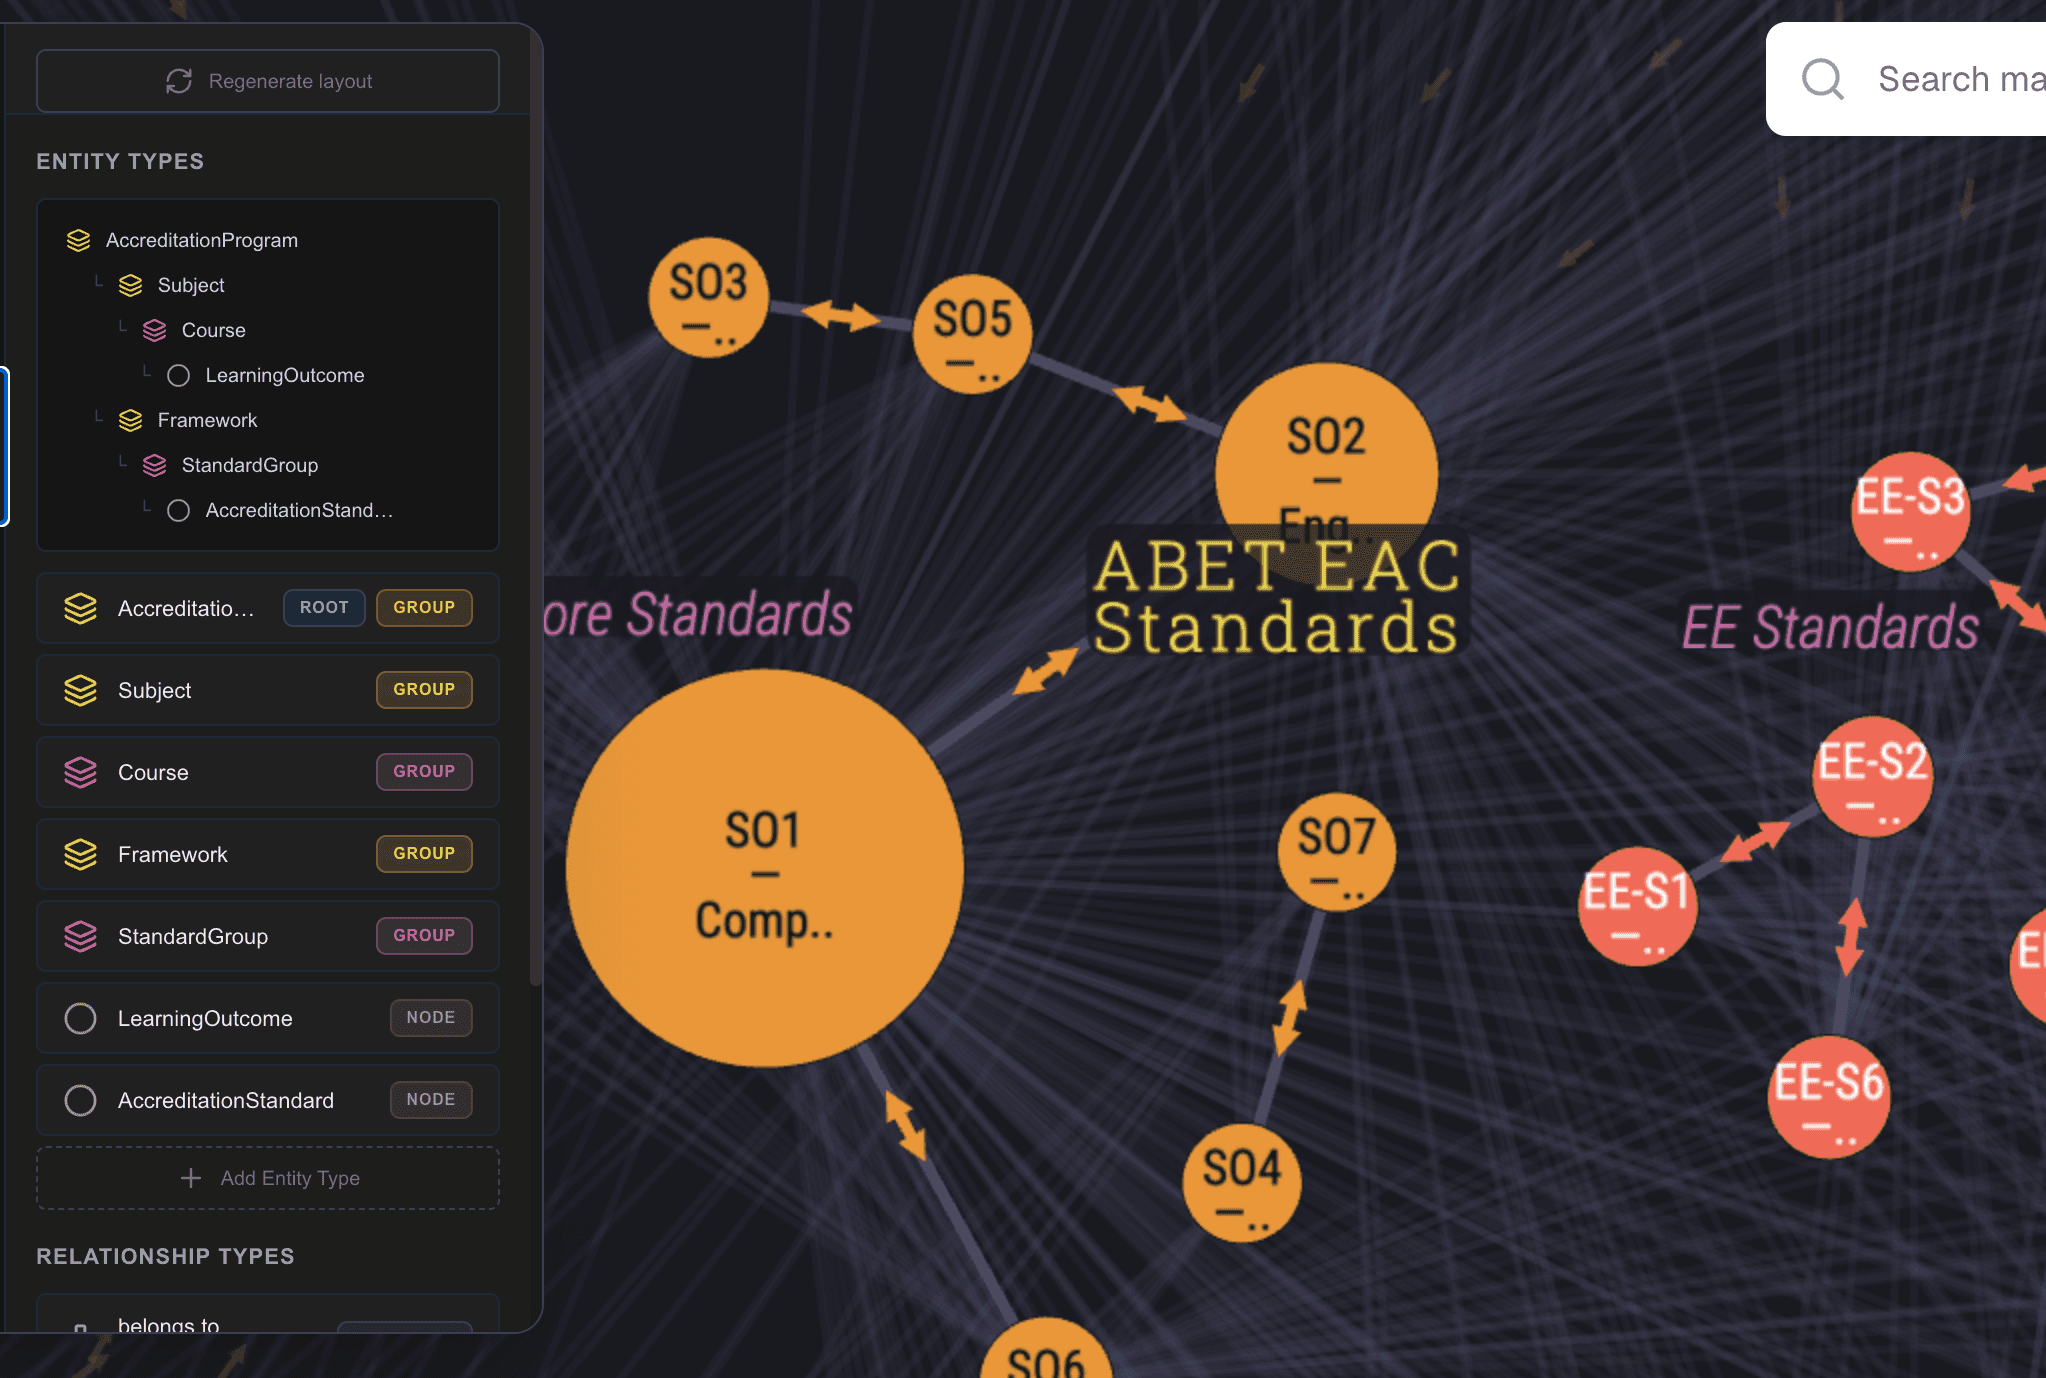
Task: Open the Framework entity type name in its GROUP card
Action: pyautogui.click(x=173, y=854)
